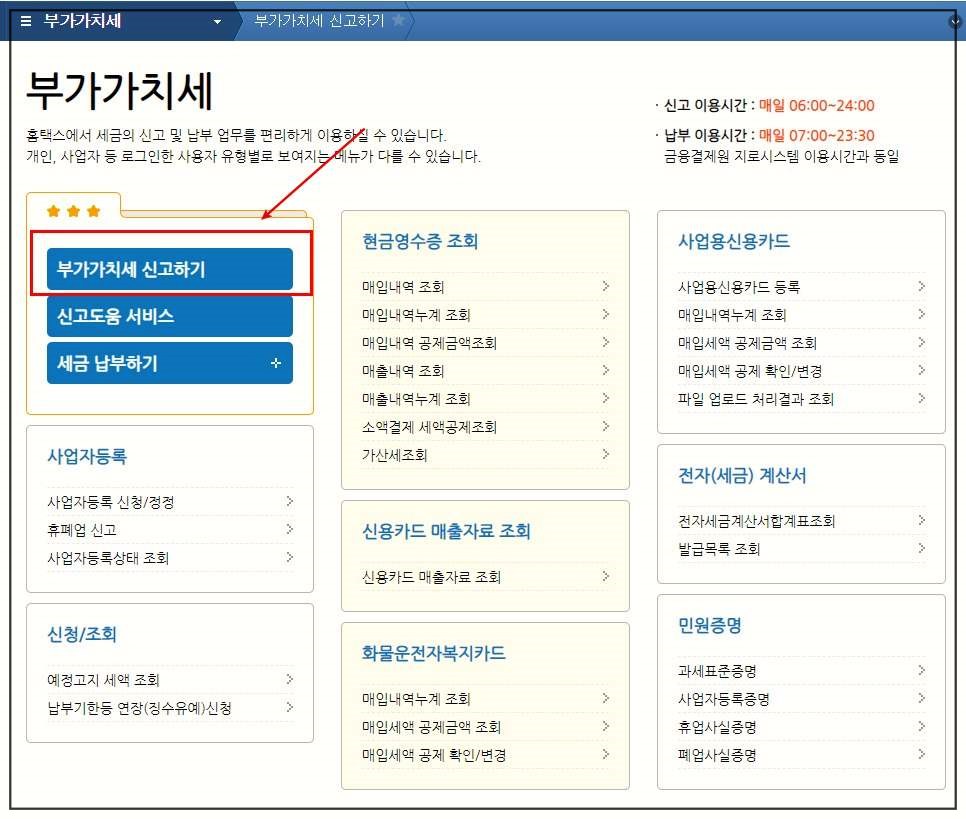
Task: Open 휴폐업 신고 link
Action: 82,530
